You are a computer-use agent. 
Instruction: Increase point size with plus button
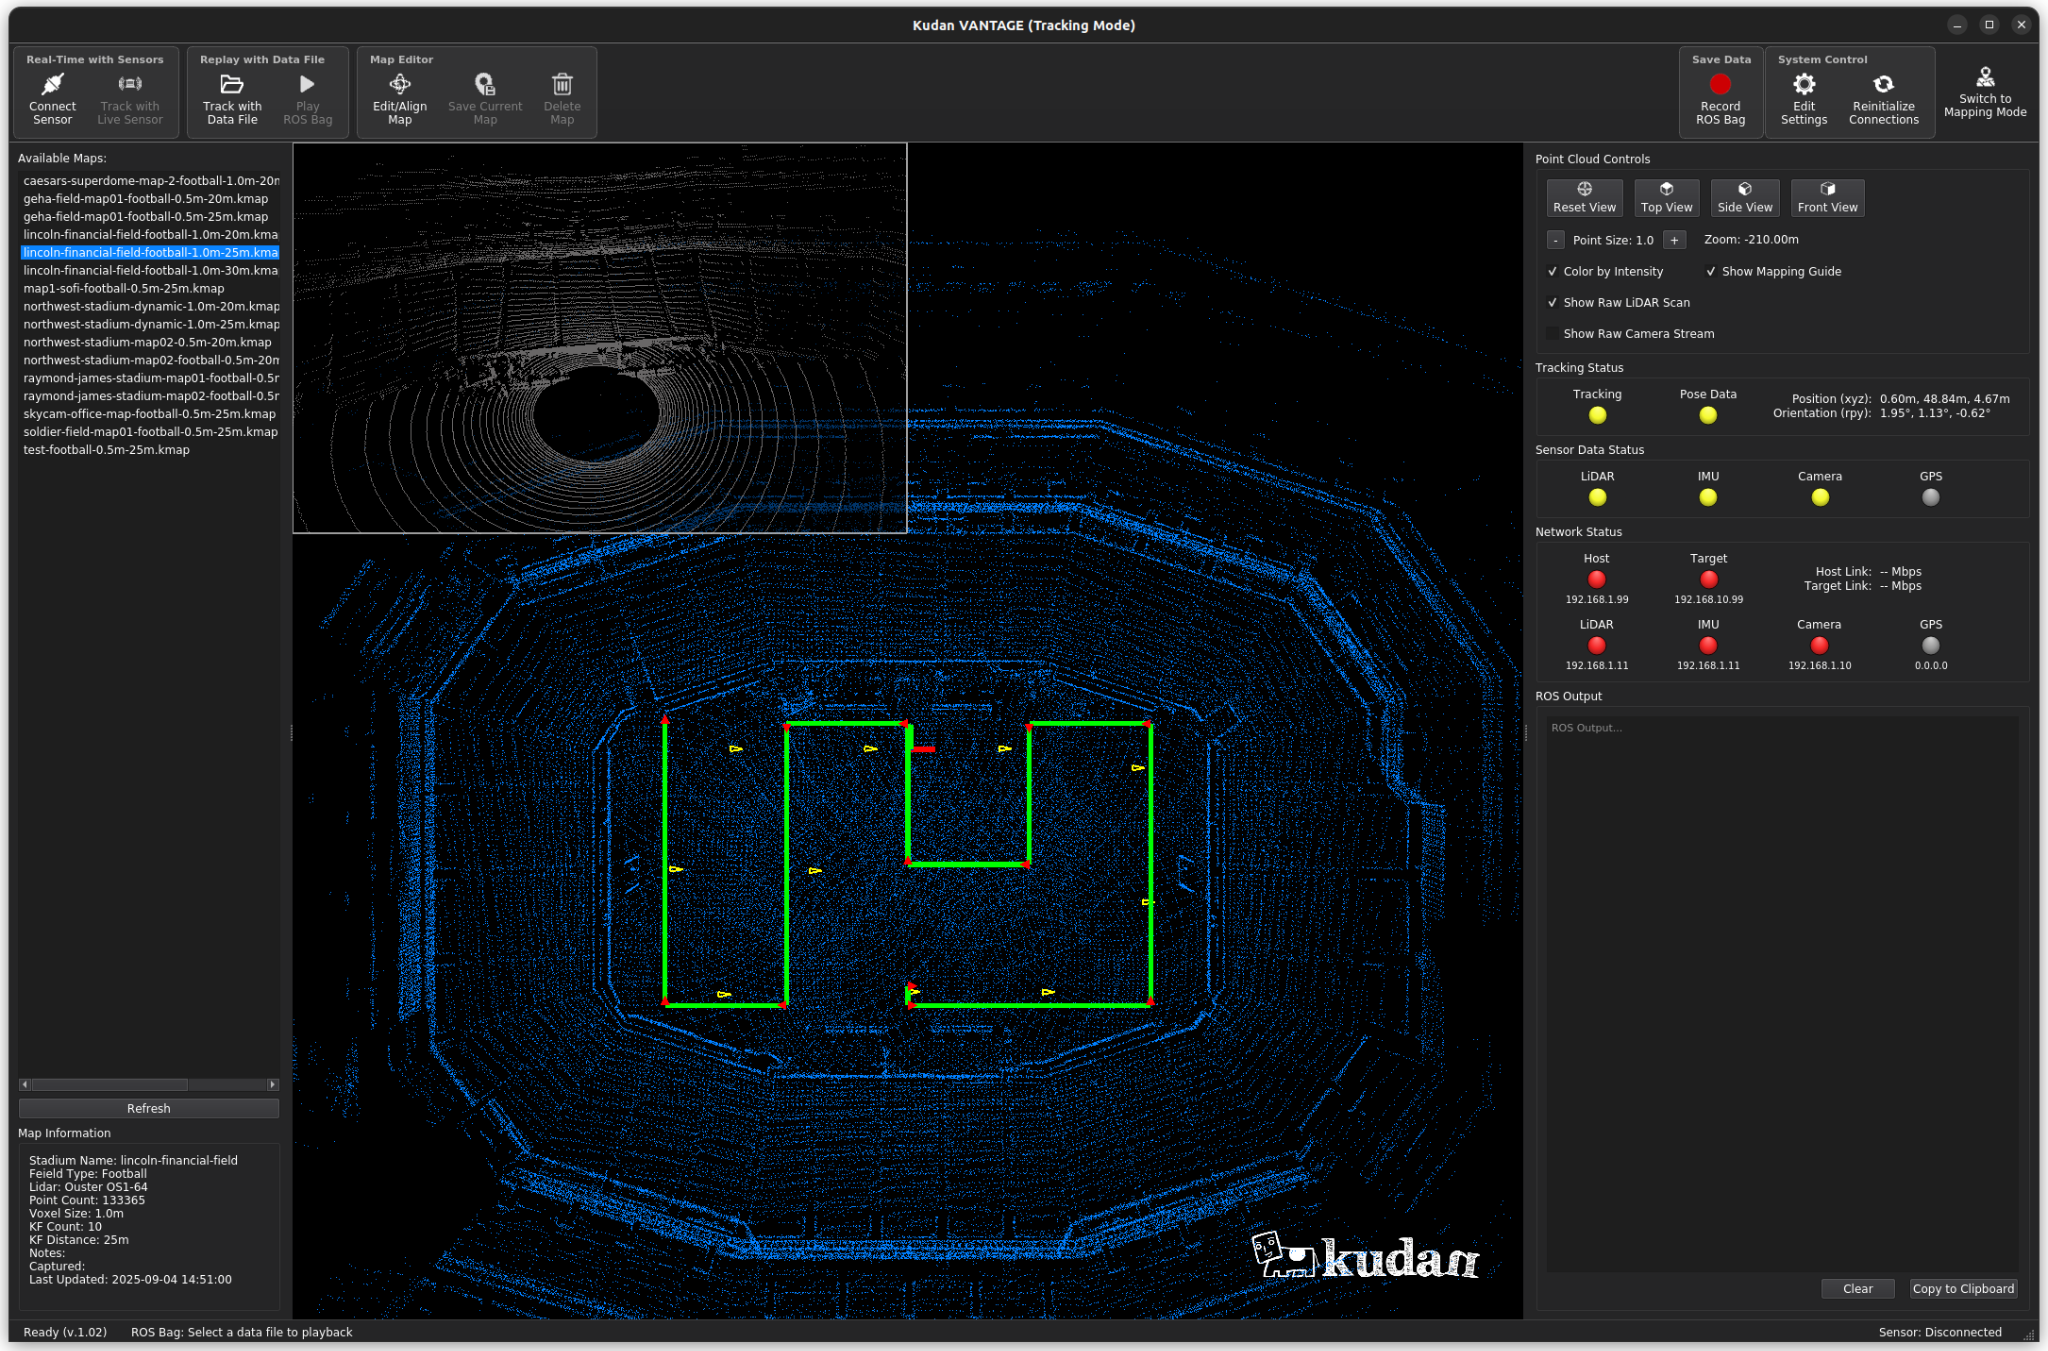[x=1674, y=240]
